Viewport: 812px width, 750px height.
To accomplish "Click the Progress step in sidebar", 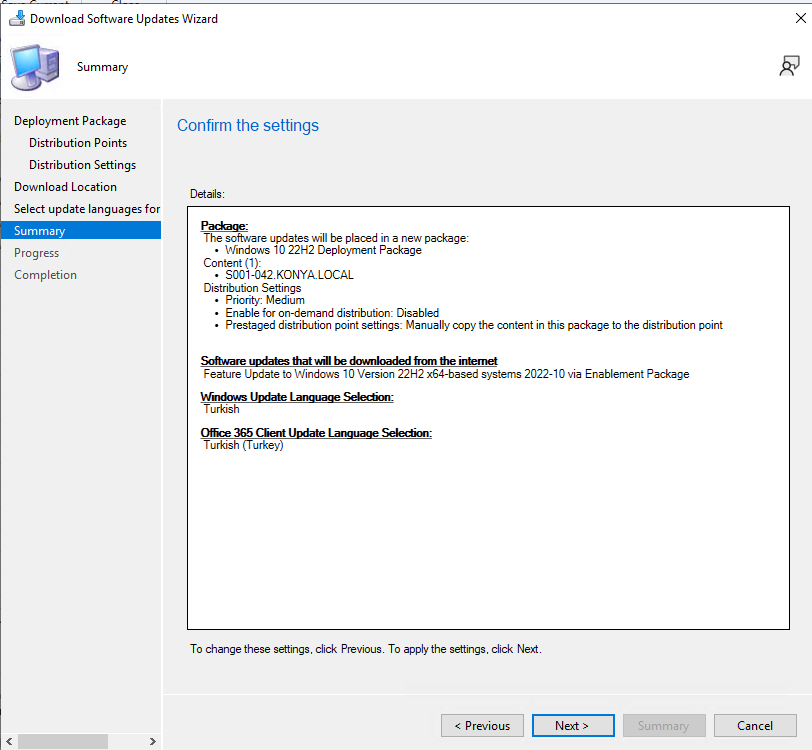I will coord(36,253).
